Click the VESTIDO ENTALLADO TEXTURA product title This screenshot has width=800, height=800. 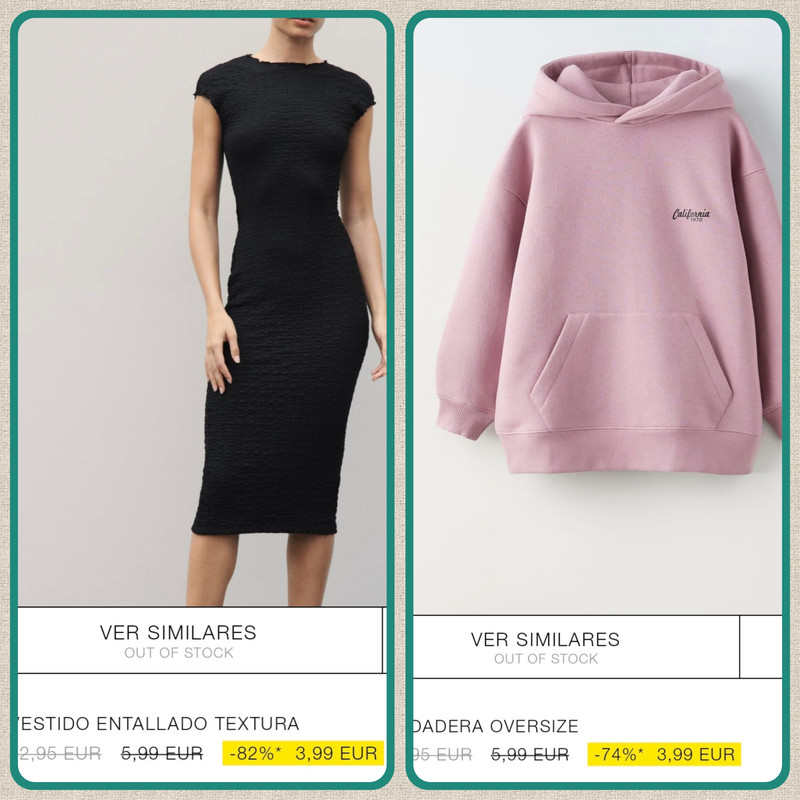pyautogui.click(x=159, y=723)
